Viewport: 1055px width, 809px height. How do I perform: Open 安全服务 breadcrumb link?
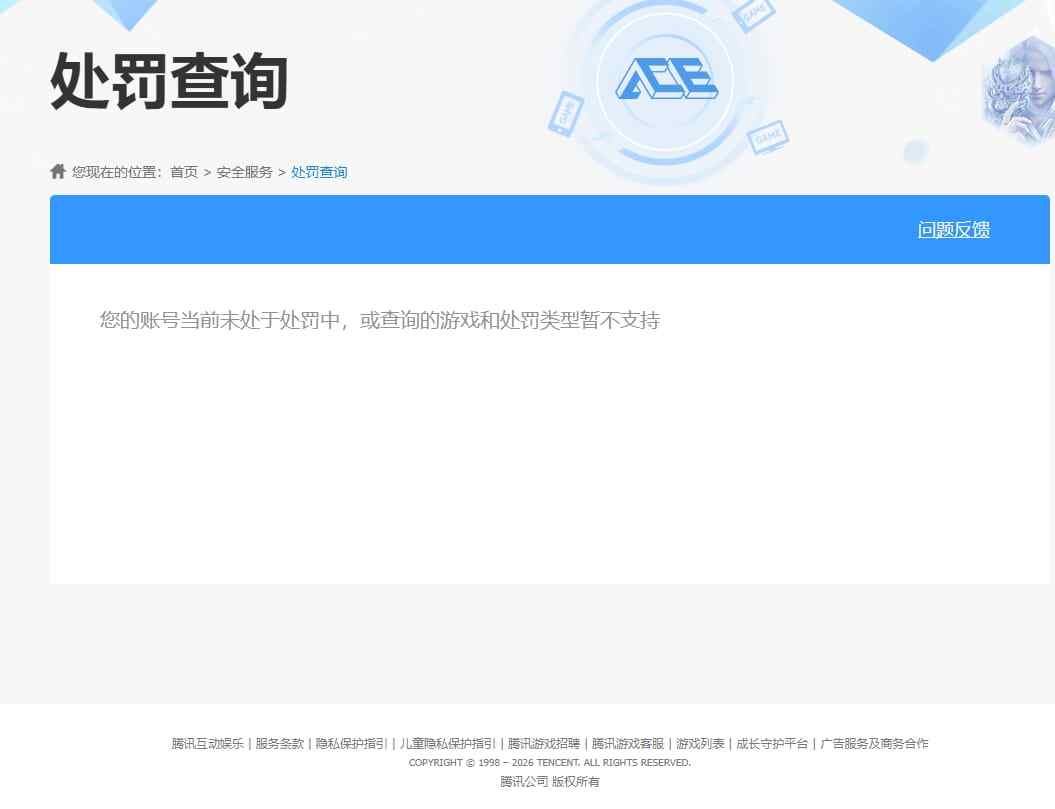pos(244,172)
